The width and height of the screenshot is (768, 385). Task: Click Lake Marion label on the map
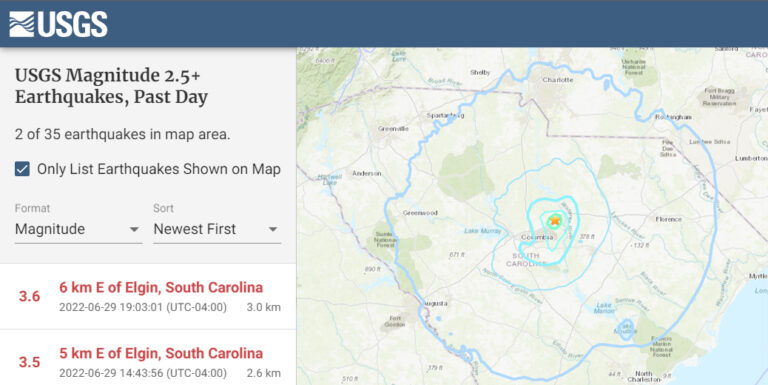pyautogui.click(x=604, y=308)
